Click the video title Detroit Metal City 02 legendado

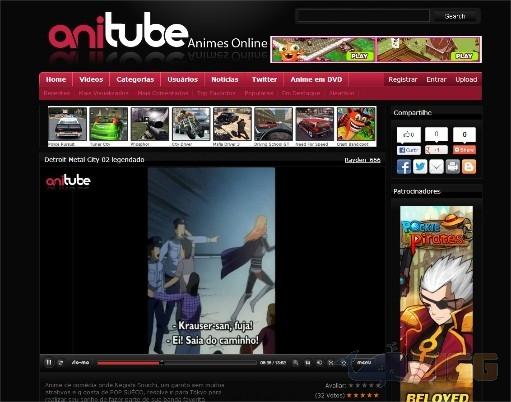pos(94,160)
